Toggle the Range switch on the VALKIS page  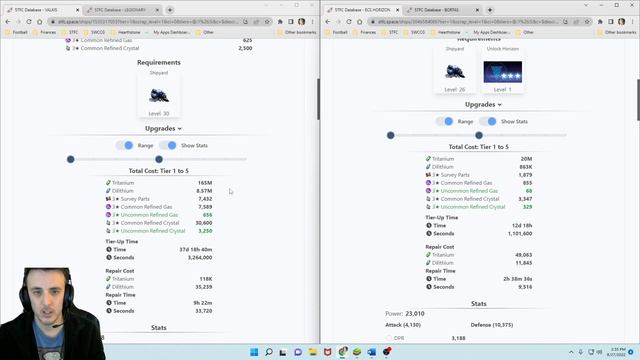click(x=124, y=145)
